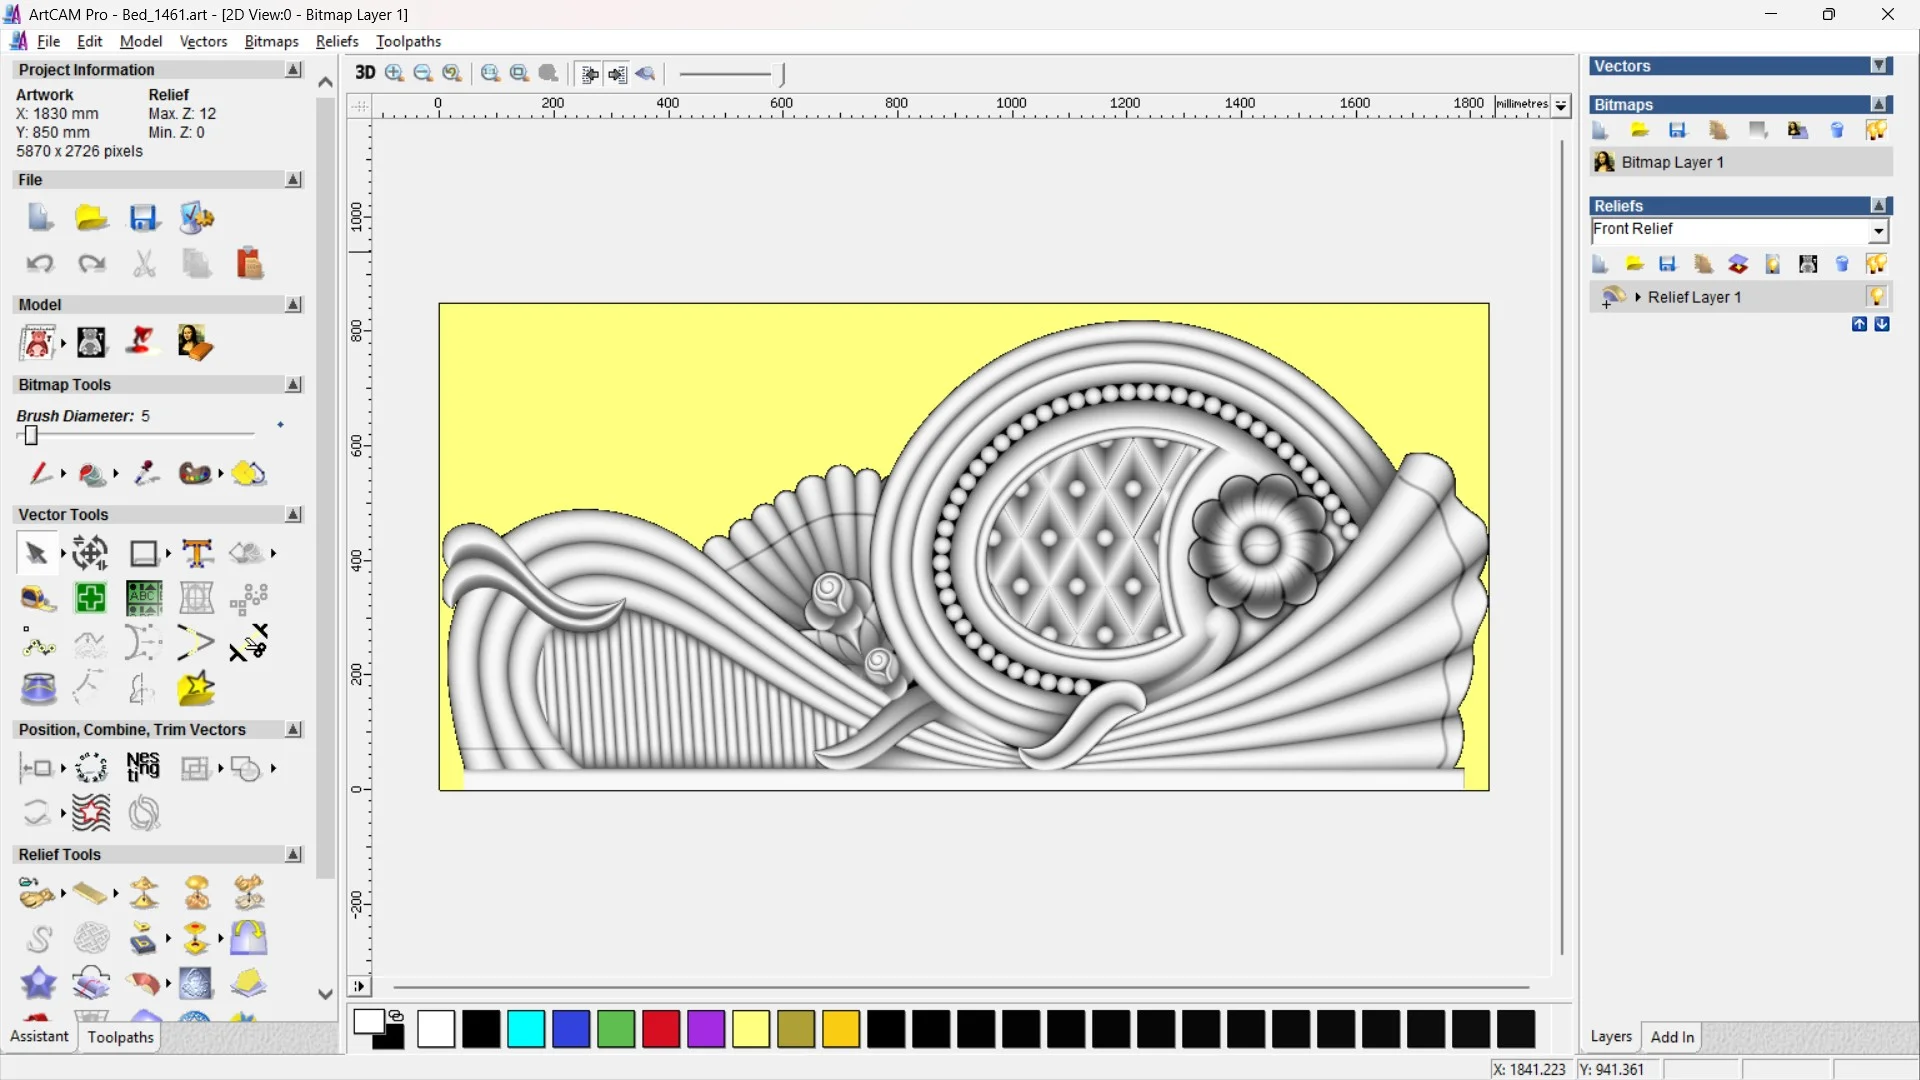Toggle Relief Layer 1 visibility bulb
This screenshot has width=1920, height=1080.
point(1876,297)
